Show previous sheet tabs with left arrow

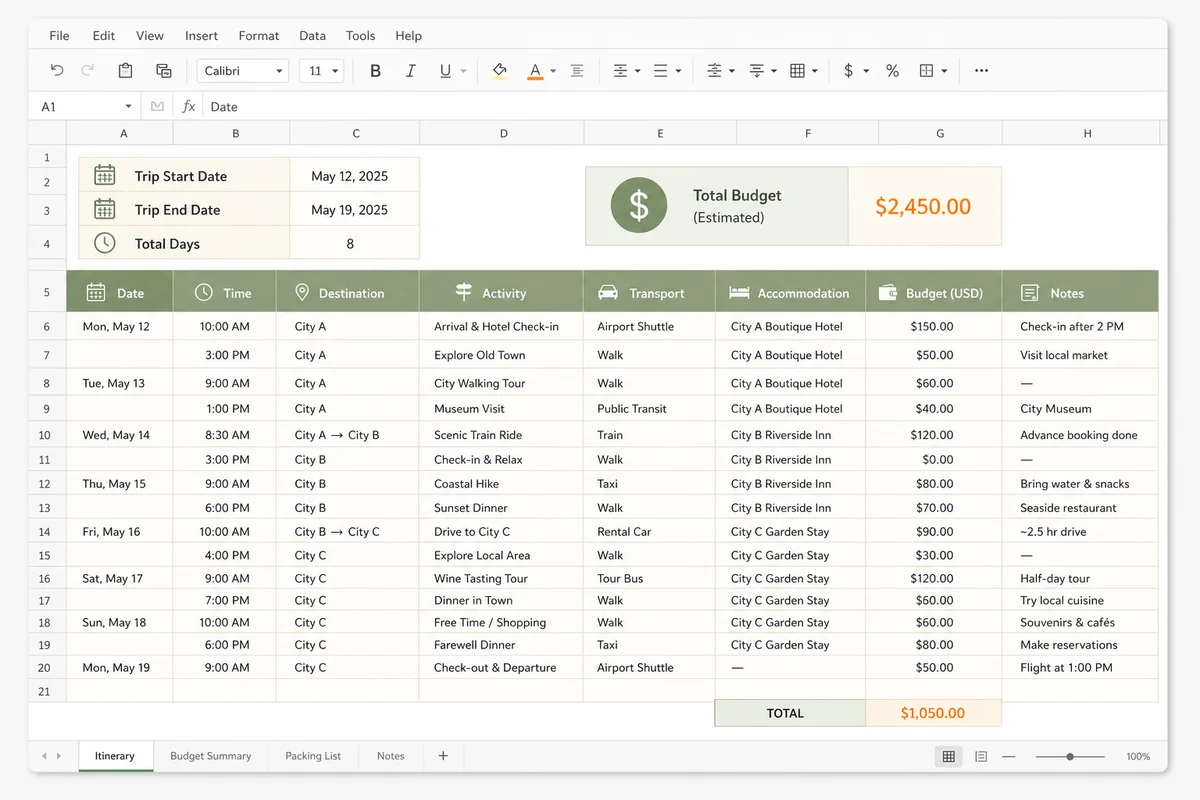44,756
